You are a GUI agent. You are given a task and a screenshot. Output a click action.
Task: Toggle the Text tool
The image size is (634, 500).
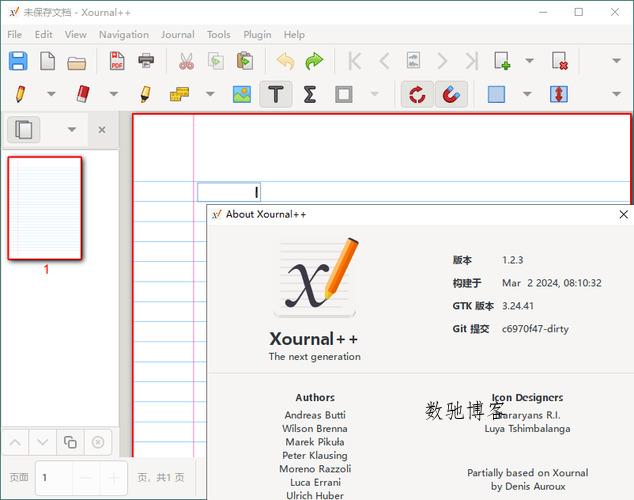[x=276, y=94]
